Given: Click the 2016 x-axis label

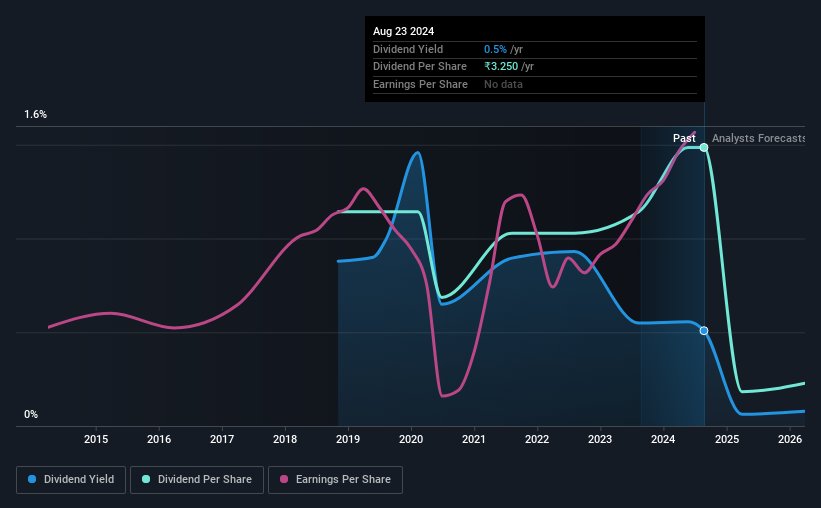Looking at the screenshot, I should [x=159, y=439].
